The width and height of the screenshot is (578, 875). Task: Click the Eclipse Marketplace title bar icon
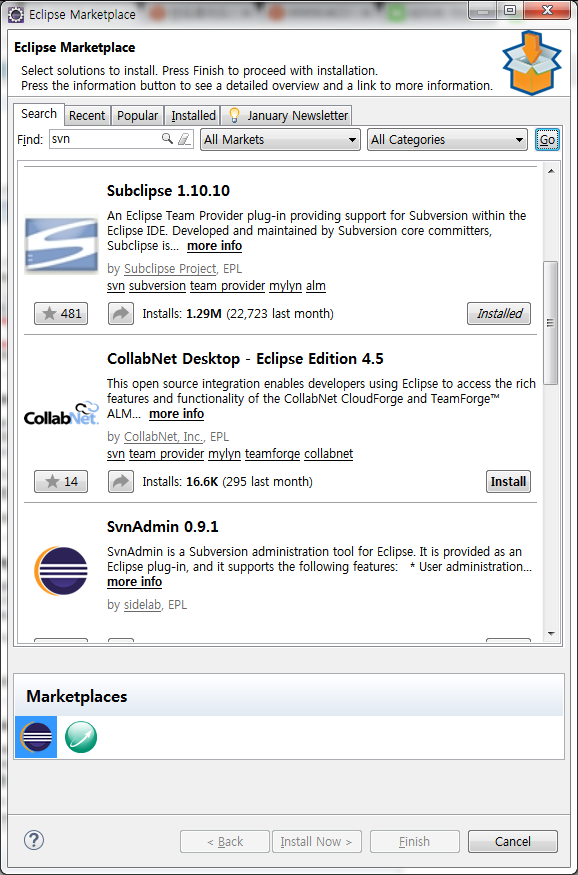coord(15,14)
